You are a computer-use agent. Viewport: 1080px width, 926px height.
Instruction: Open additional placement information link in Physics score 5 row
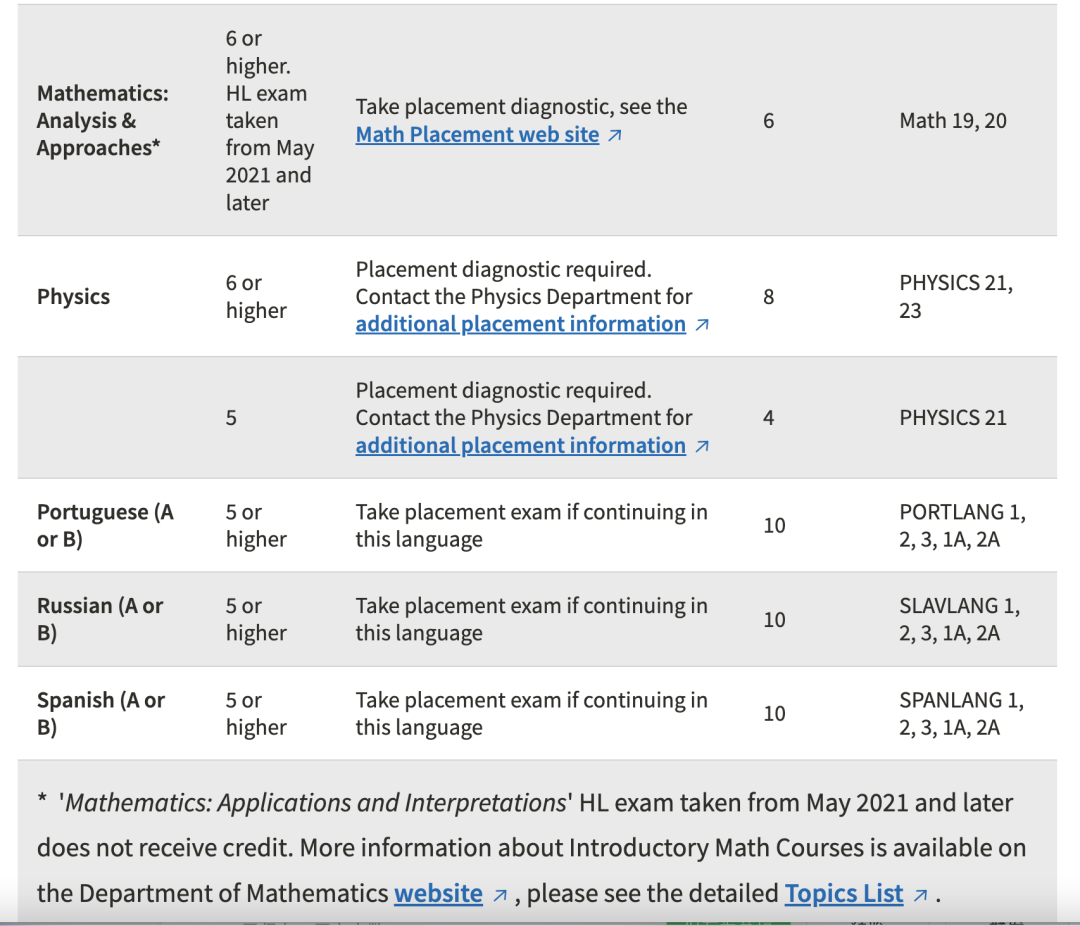[x=521, y=445]
